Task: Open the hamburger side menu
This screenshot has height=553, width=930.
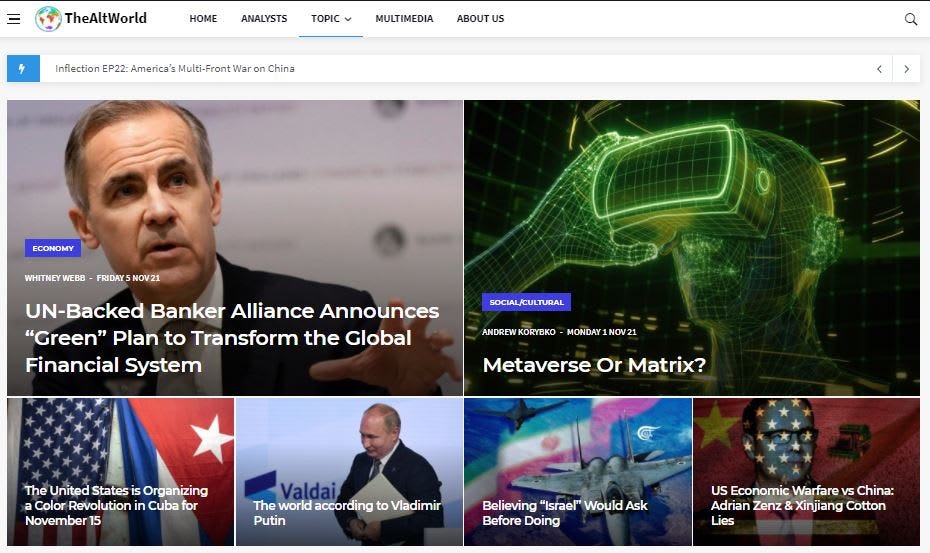Action: click(14, 19)
